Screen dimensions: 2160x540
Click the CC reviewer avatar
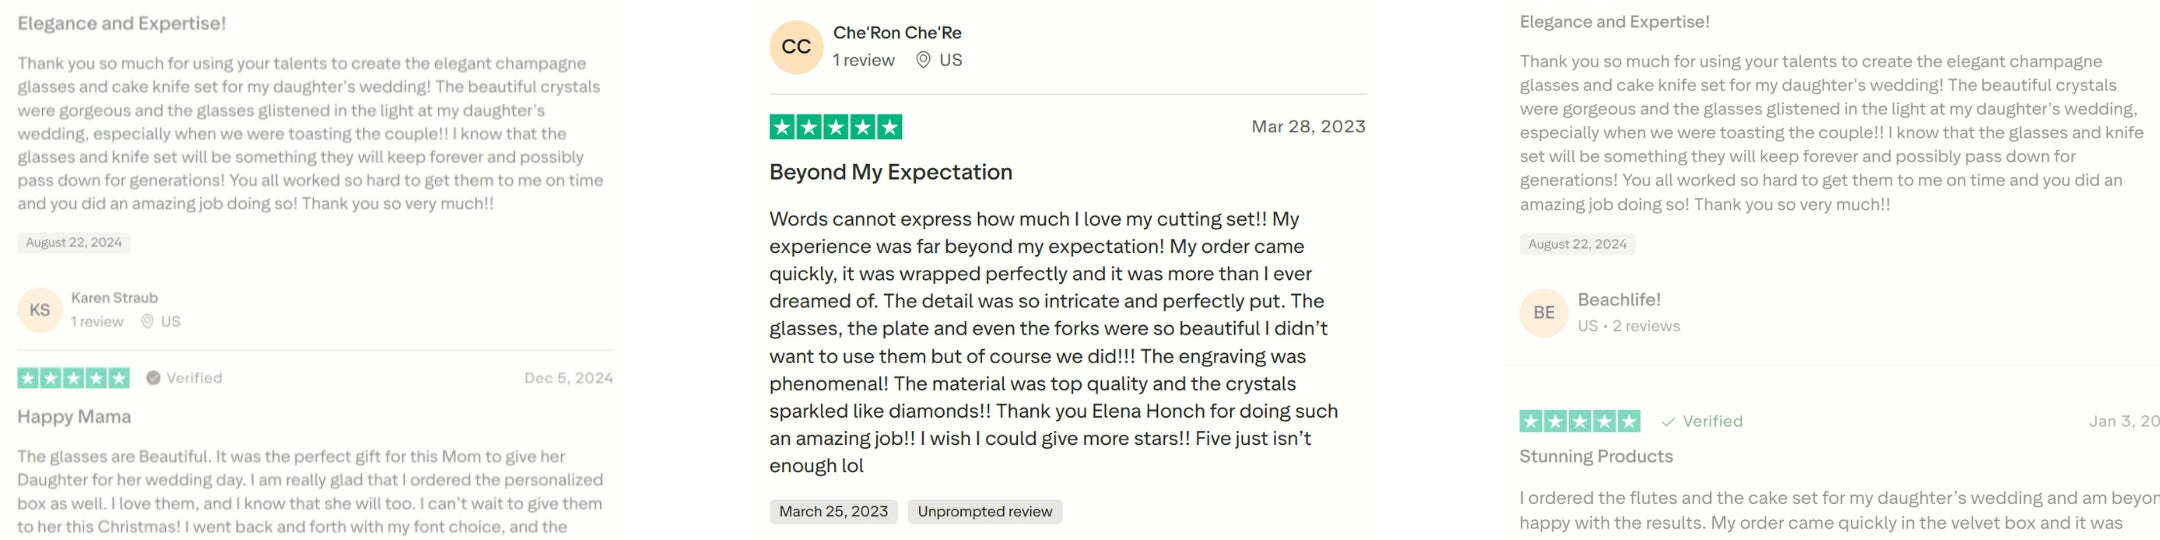click(796, 47)
